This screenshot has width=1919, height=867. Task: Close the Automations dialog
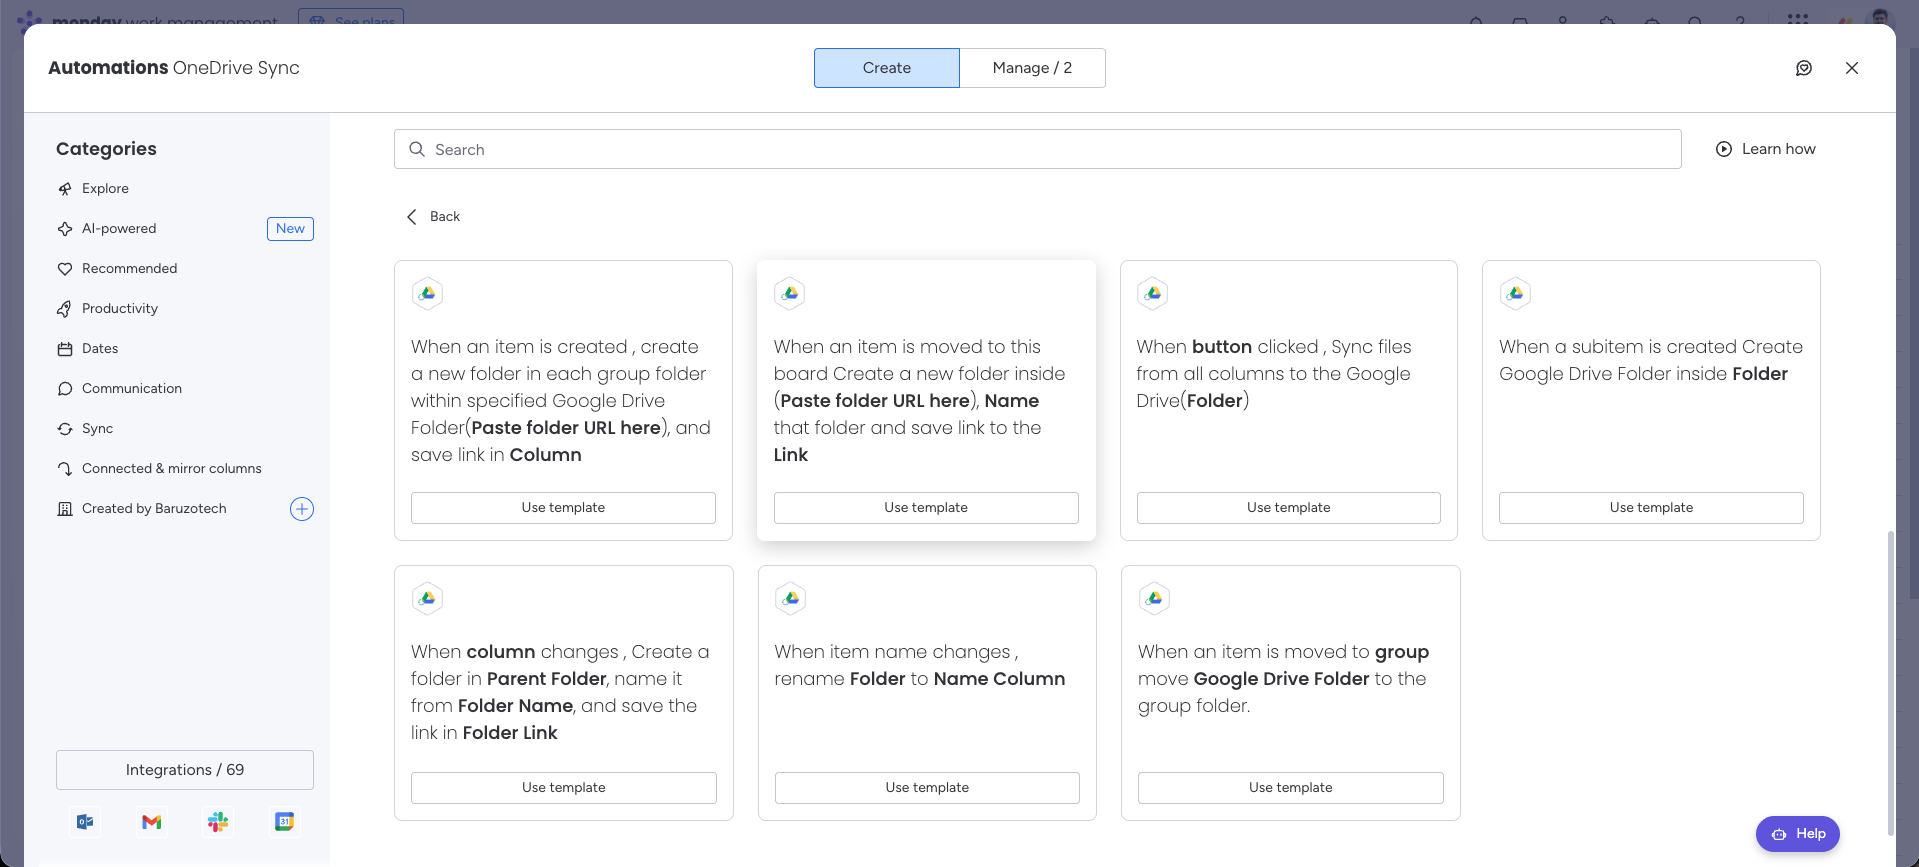pyautogui.click(x=1852, y=68)
